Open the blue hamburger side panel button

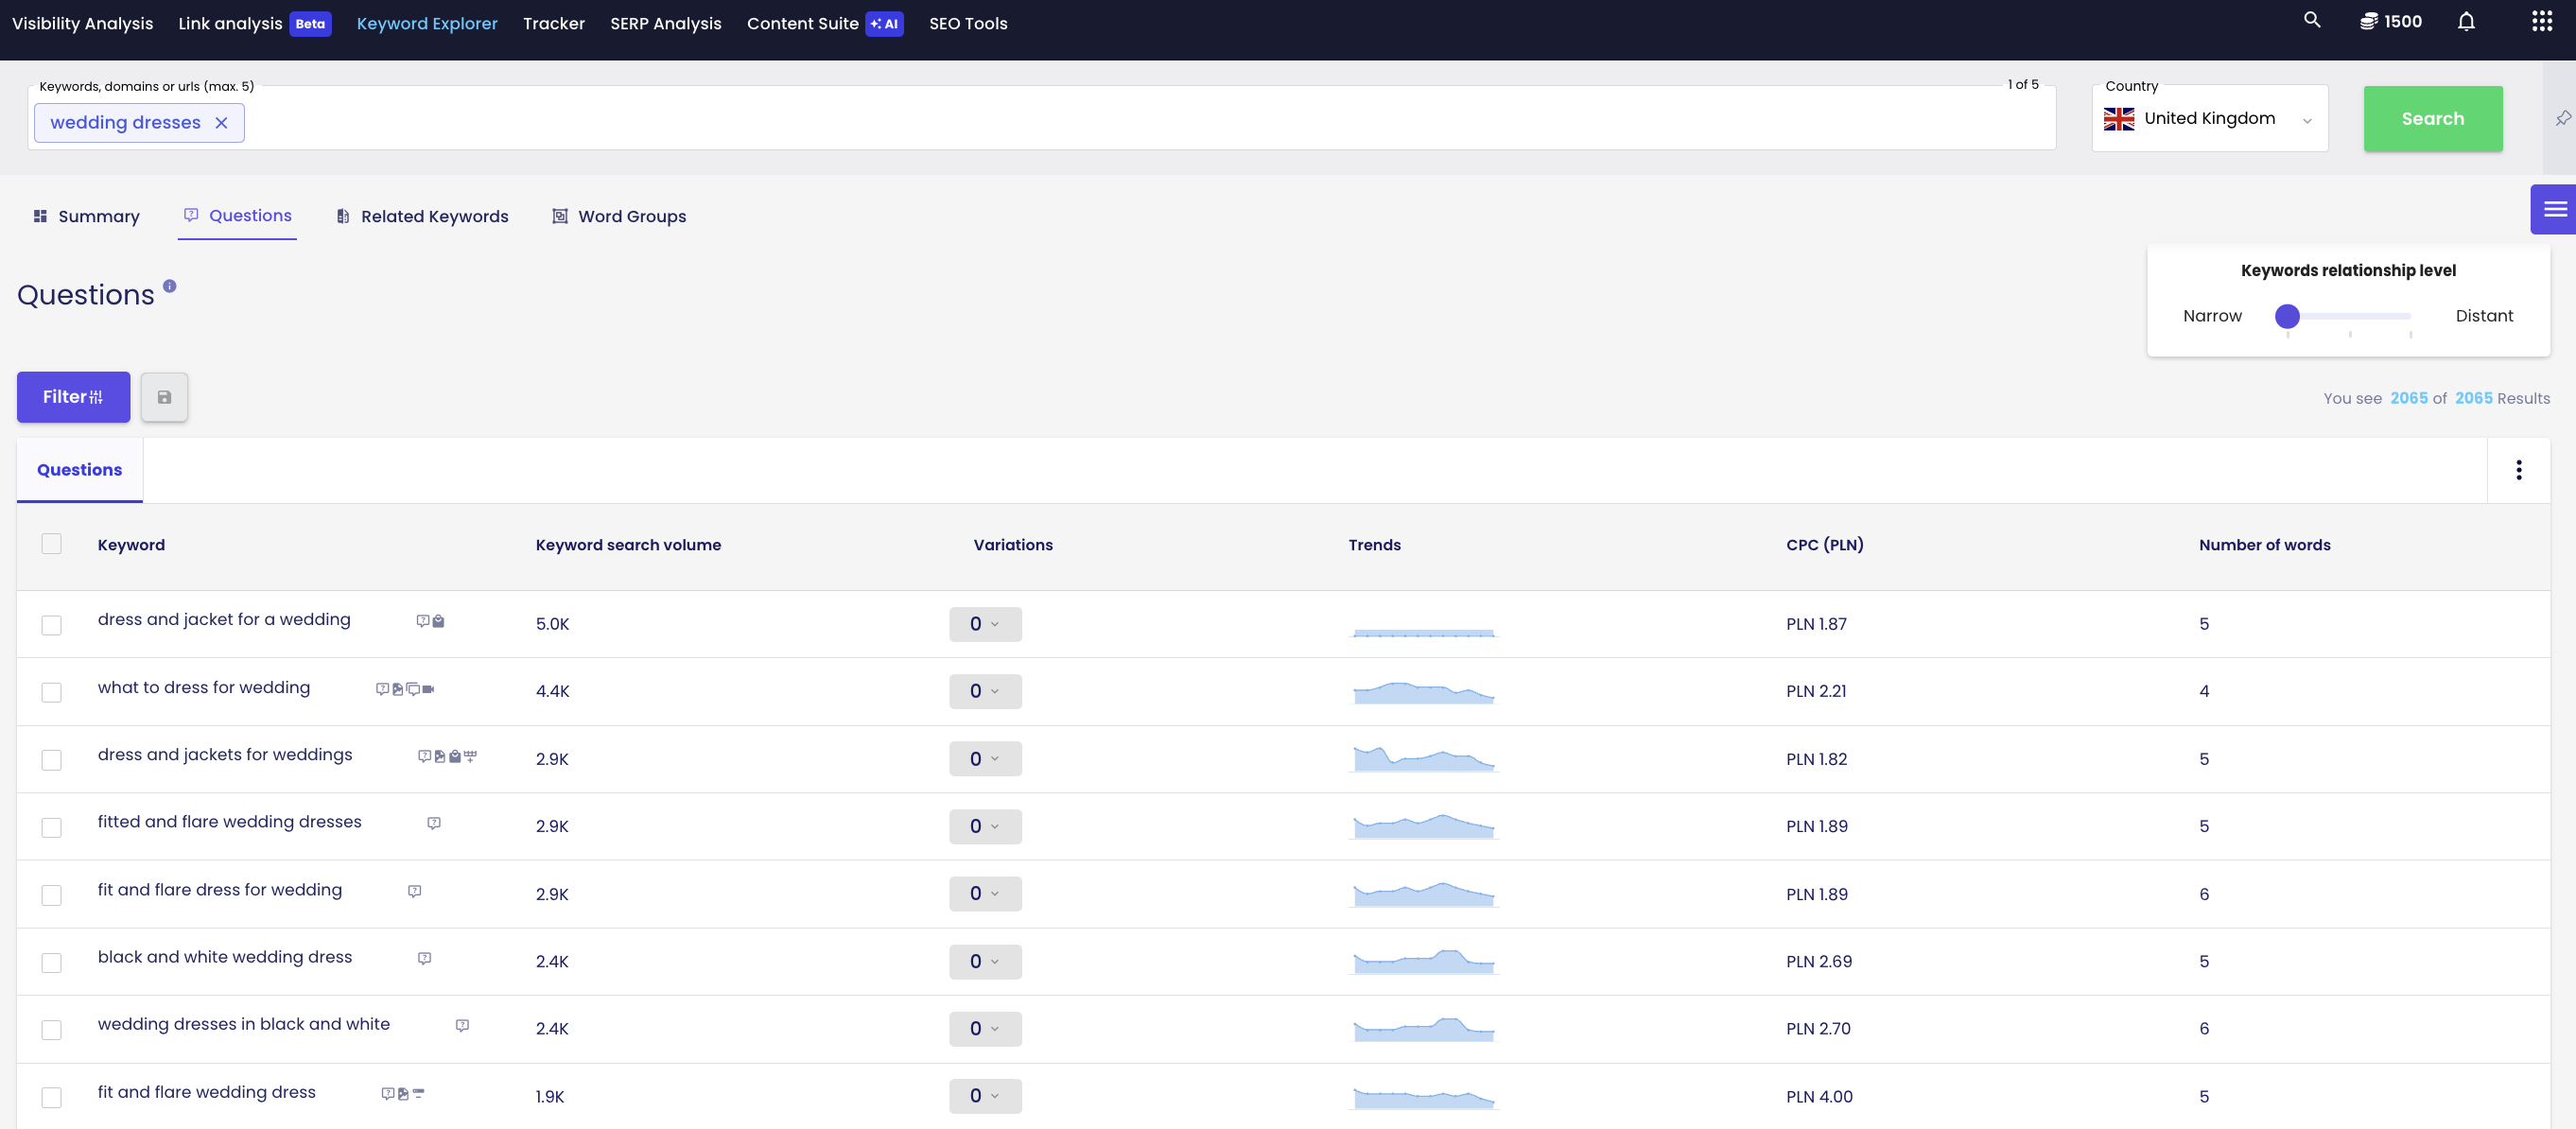pyautogui.click(x=2554, y=209)
